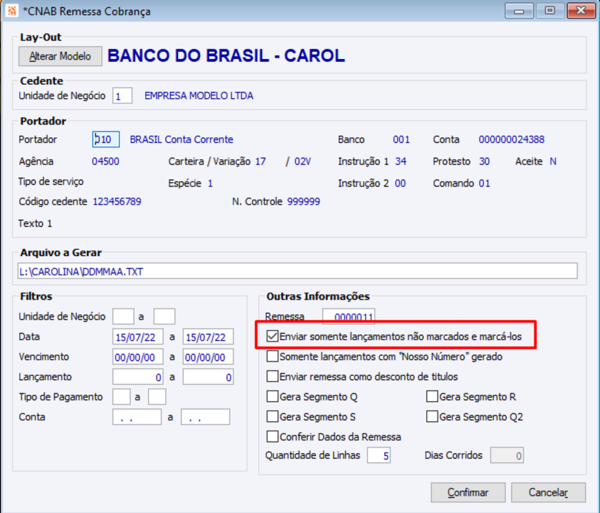This screenshot has width=600, height=513.
Task: Cancel the dialog with the Cancelar button
Action: (x=548, y=492)
